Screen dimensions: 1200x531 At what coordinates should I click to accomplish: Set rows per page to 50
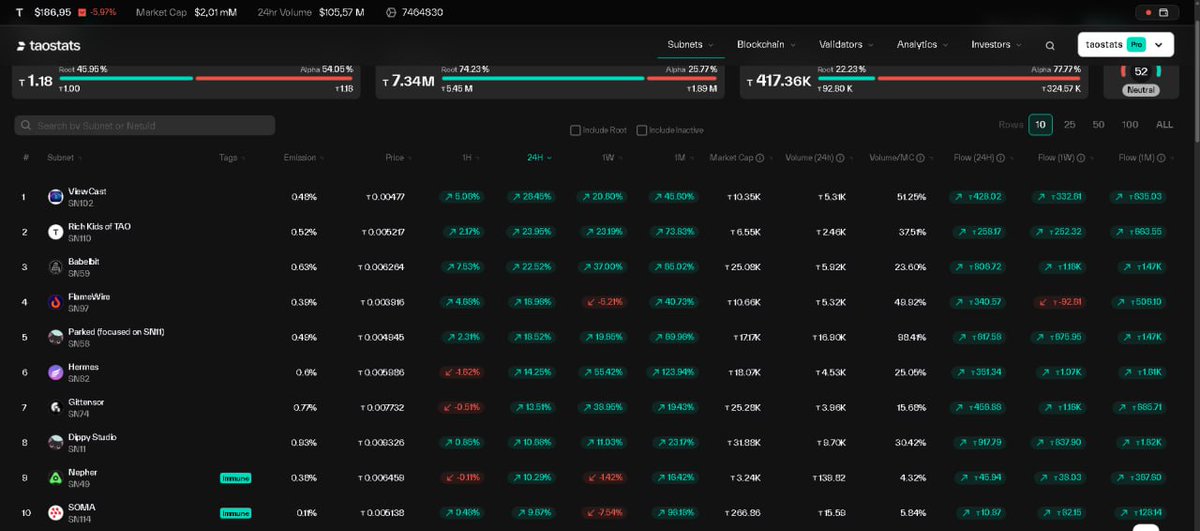click(x=1098, y=124)
